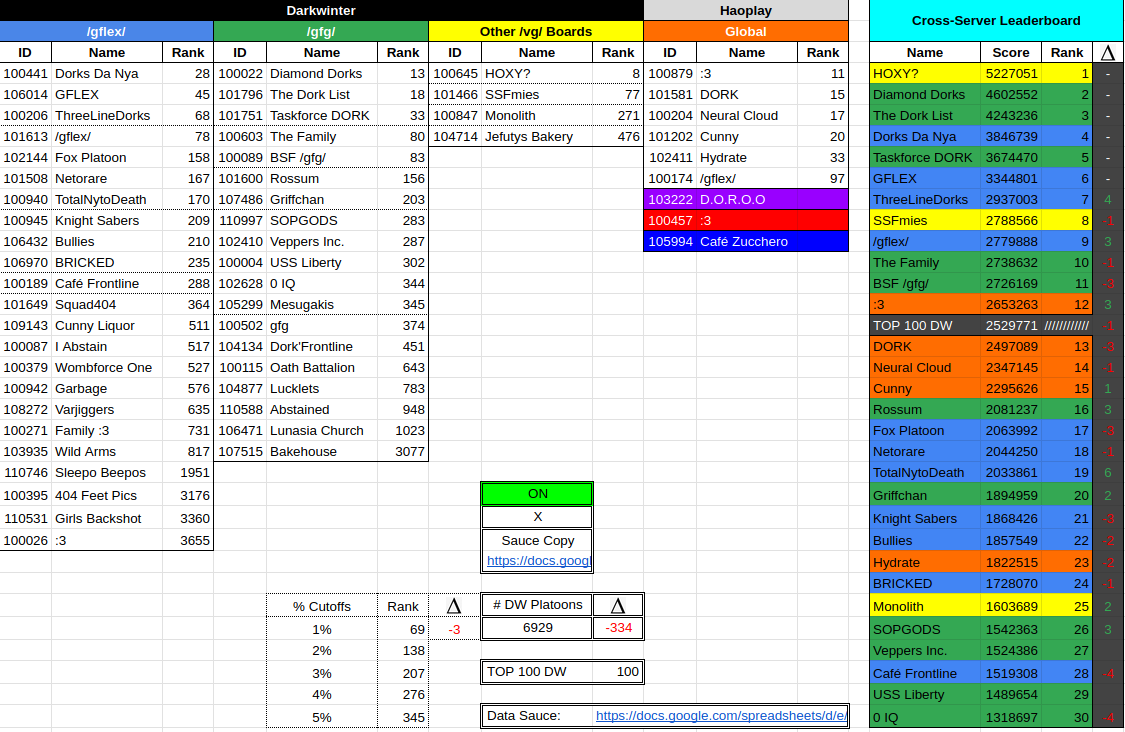The height and width of the screenshot is (732, 1125).
Task: Select the Neural Cloud cell in Global table
Action: [746, 116]
